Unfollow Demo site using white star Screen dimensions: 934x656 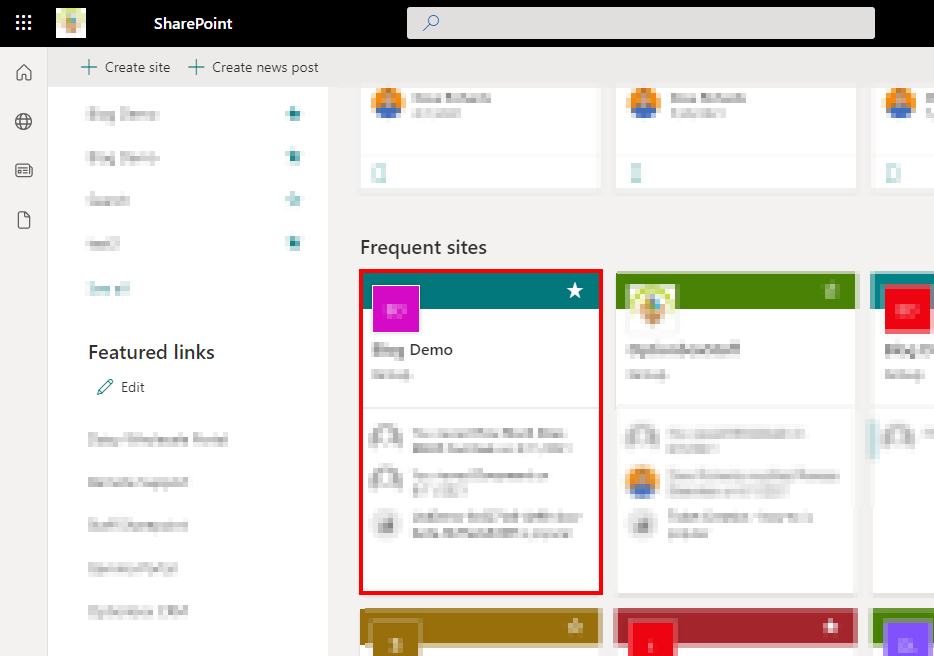(x=575, y=291)
